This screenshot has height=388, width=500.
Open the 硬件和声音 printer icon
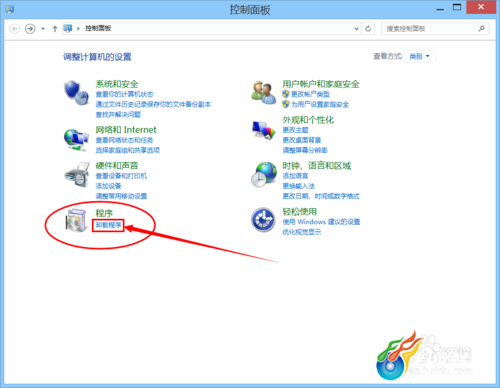[x=77, y=175]
